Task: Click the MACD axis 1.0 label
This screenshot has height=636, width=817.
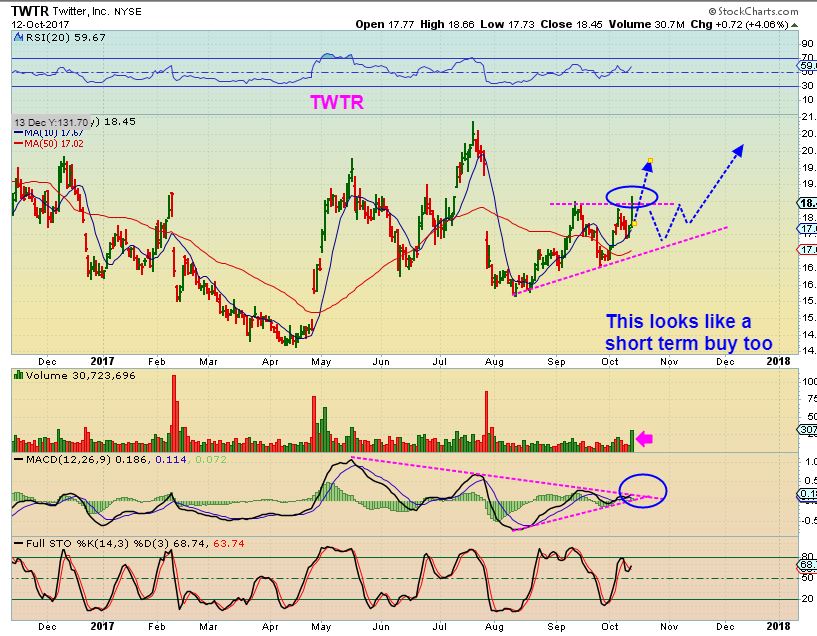Action: (x=810, y=462)
